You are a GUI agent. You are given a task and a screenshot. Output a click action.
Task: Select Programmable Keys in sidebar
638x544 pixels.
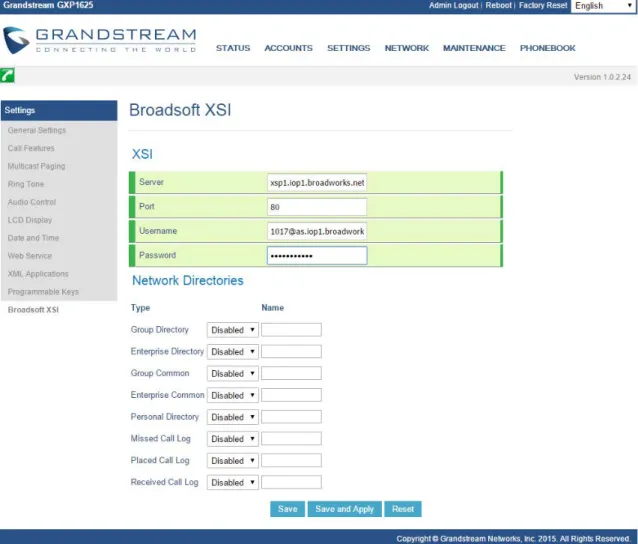coord(43,292)
